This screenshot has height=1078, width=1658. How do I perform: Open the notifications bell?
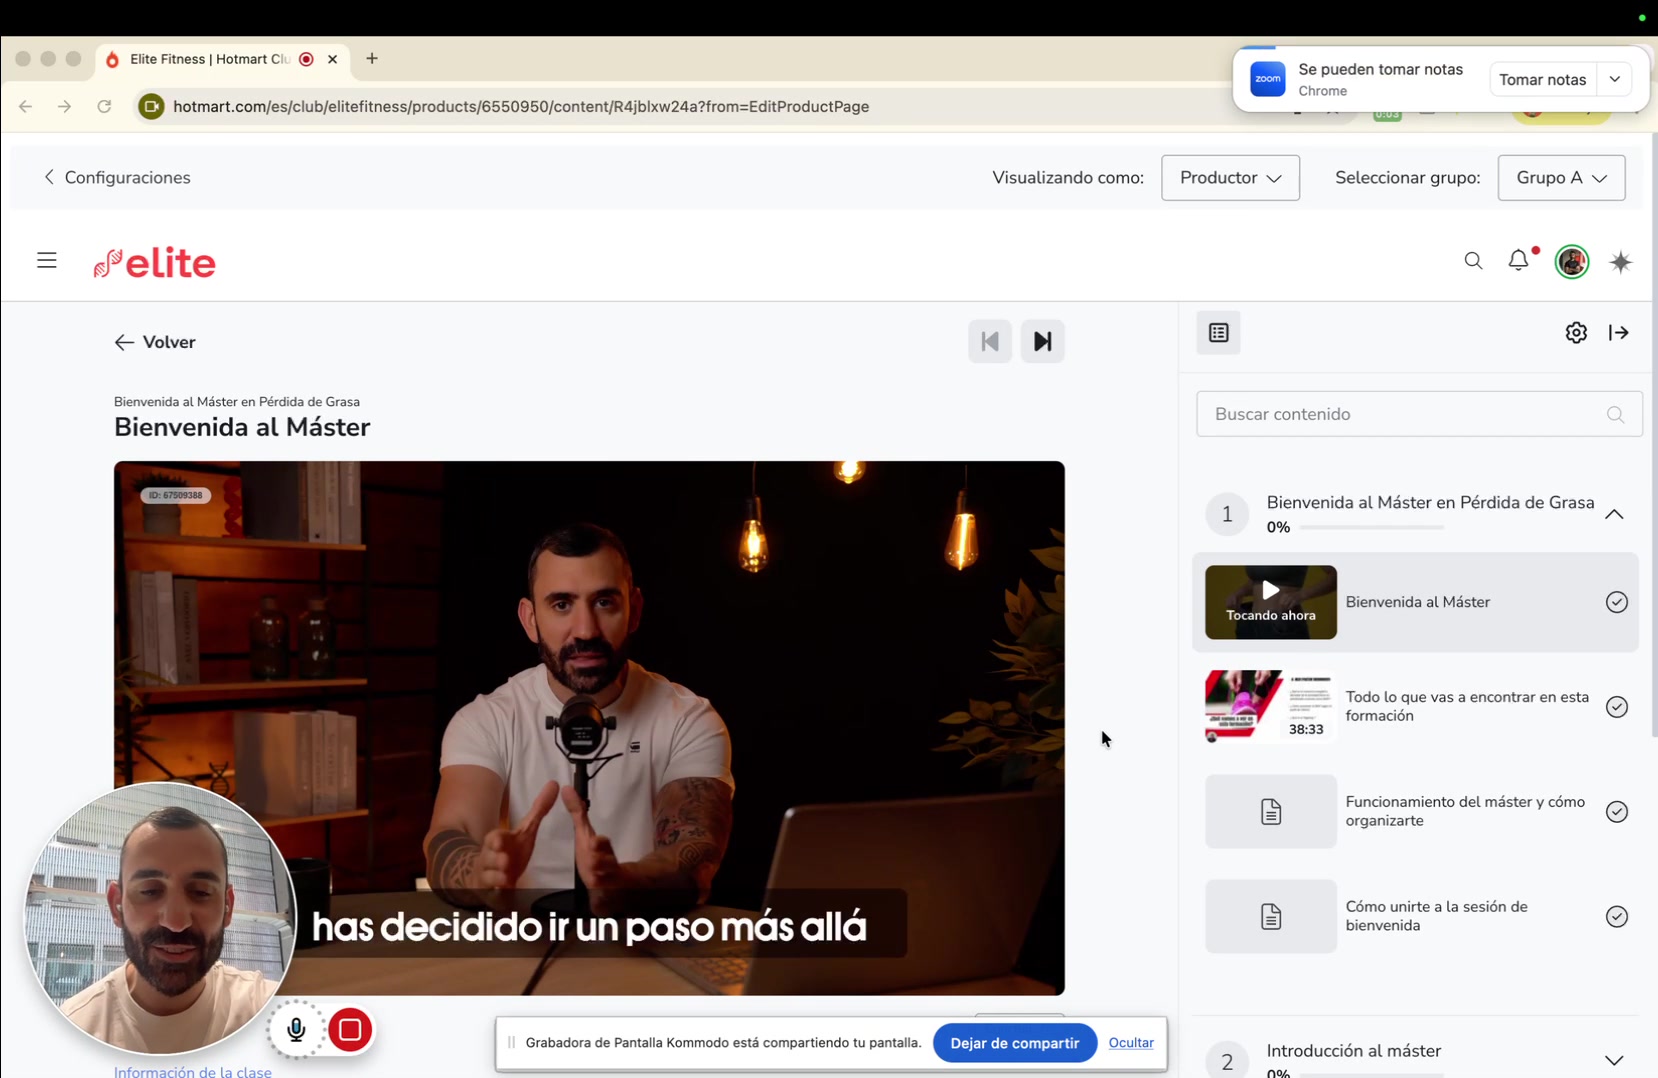click(x=1518, y=260)
